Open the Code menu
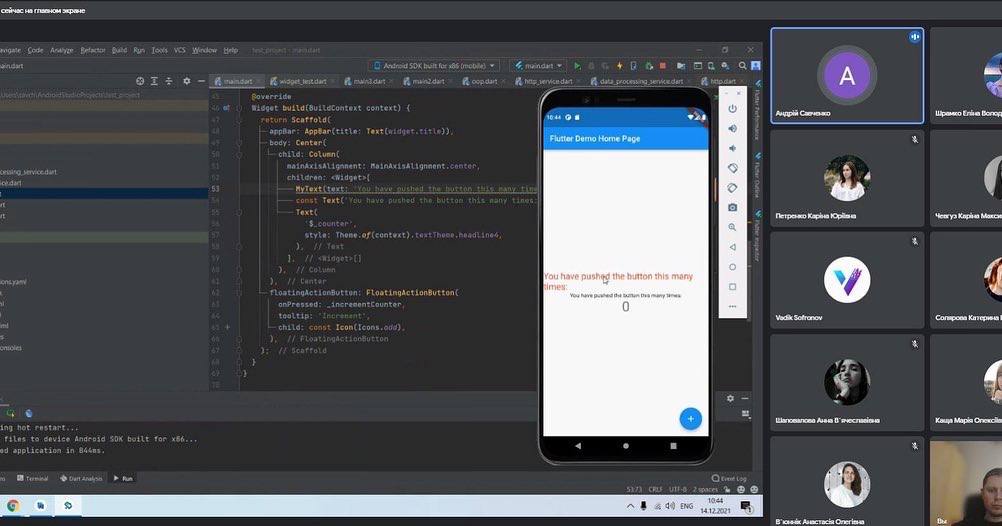The height and width of the screenshot is (526, 1002). (35, 50)
